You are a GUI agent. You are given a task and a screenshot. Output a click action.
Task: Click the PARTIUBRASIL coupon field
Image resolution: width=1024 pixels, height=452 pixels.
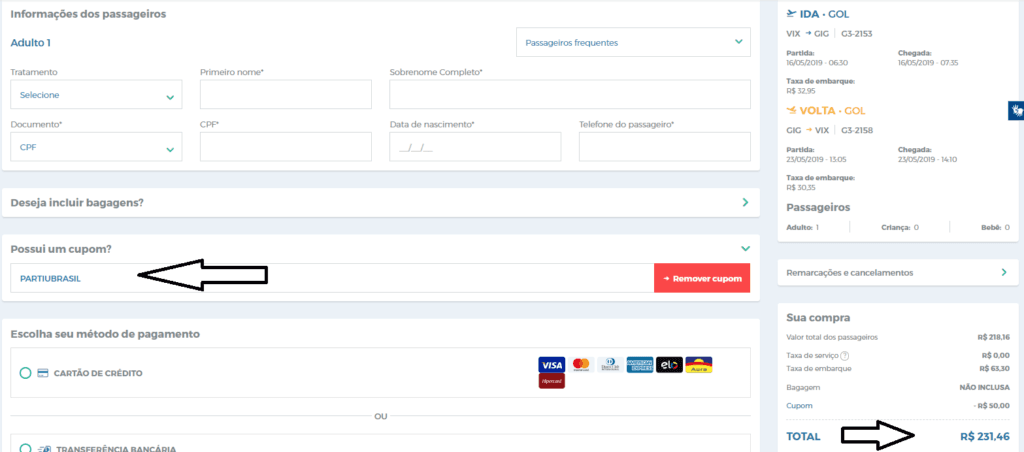pyautogui.click(x=332, y=278)
